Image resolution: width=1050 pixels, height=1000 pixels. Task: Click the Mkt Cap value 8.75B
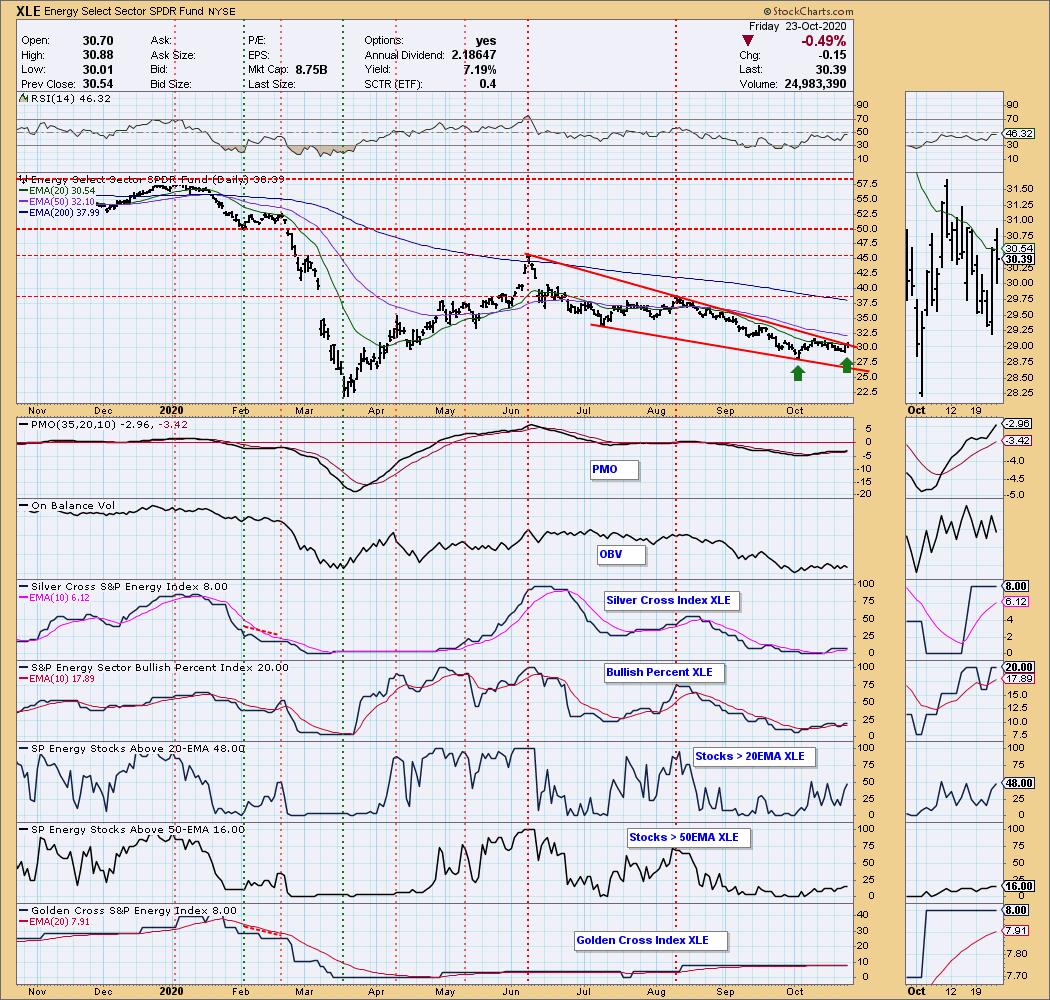point(311,70)
